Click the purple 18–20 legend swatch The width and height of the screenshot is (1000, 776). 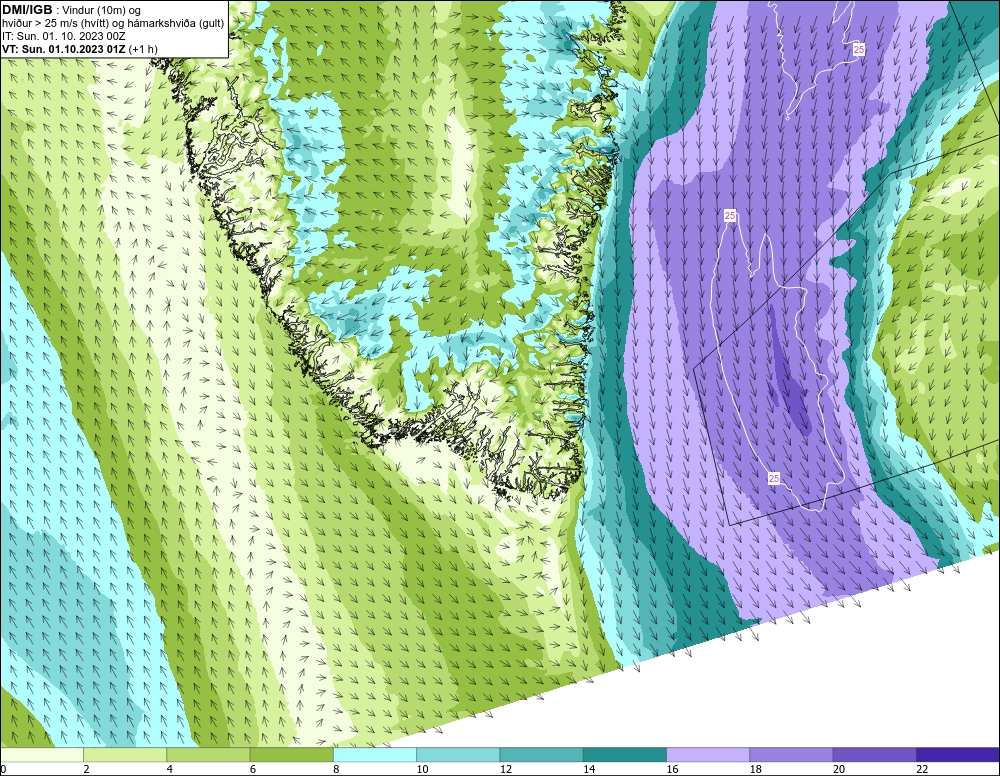(x=791, y=754)
